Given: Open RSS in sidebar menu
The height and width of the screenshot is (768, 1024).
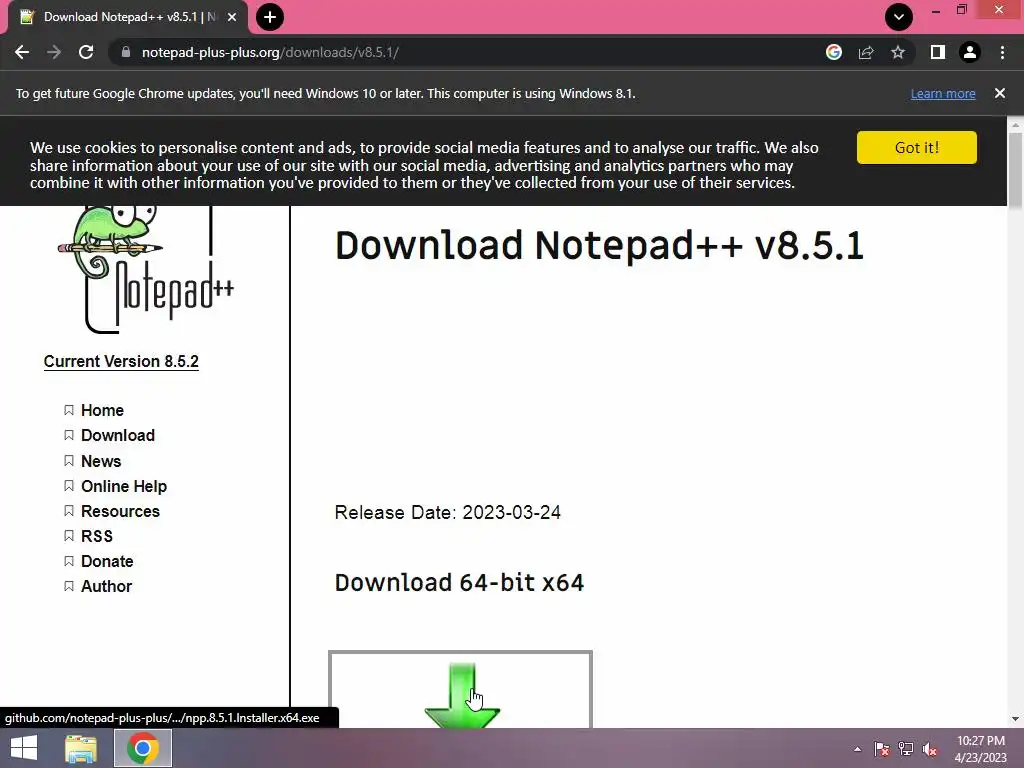Looking at the screenshot, I should tap(97, 536).
